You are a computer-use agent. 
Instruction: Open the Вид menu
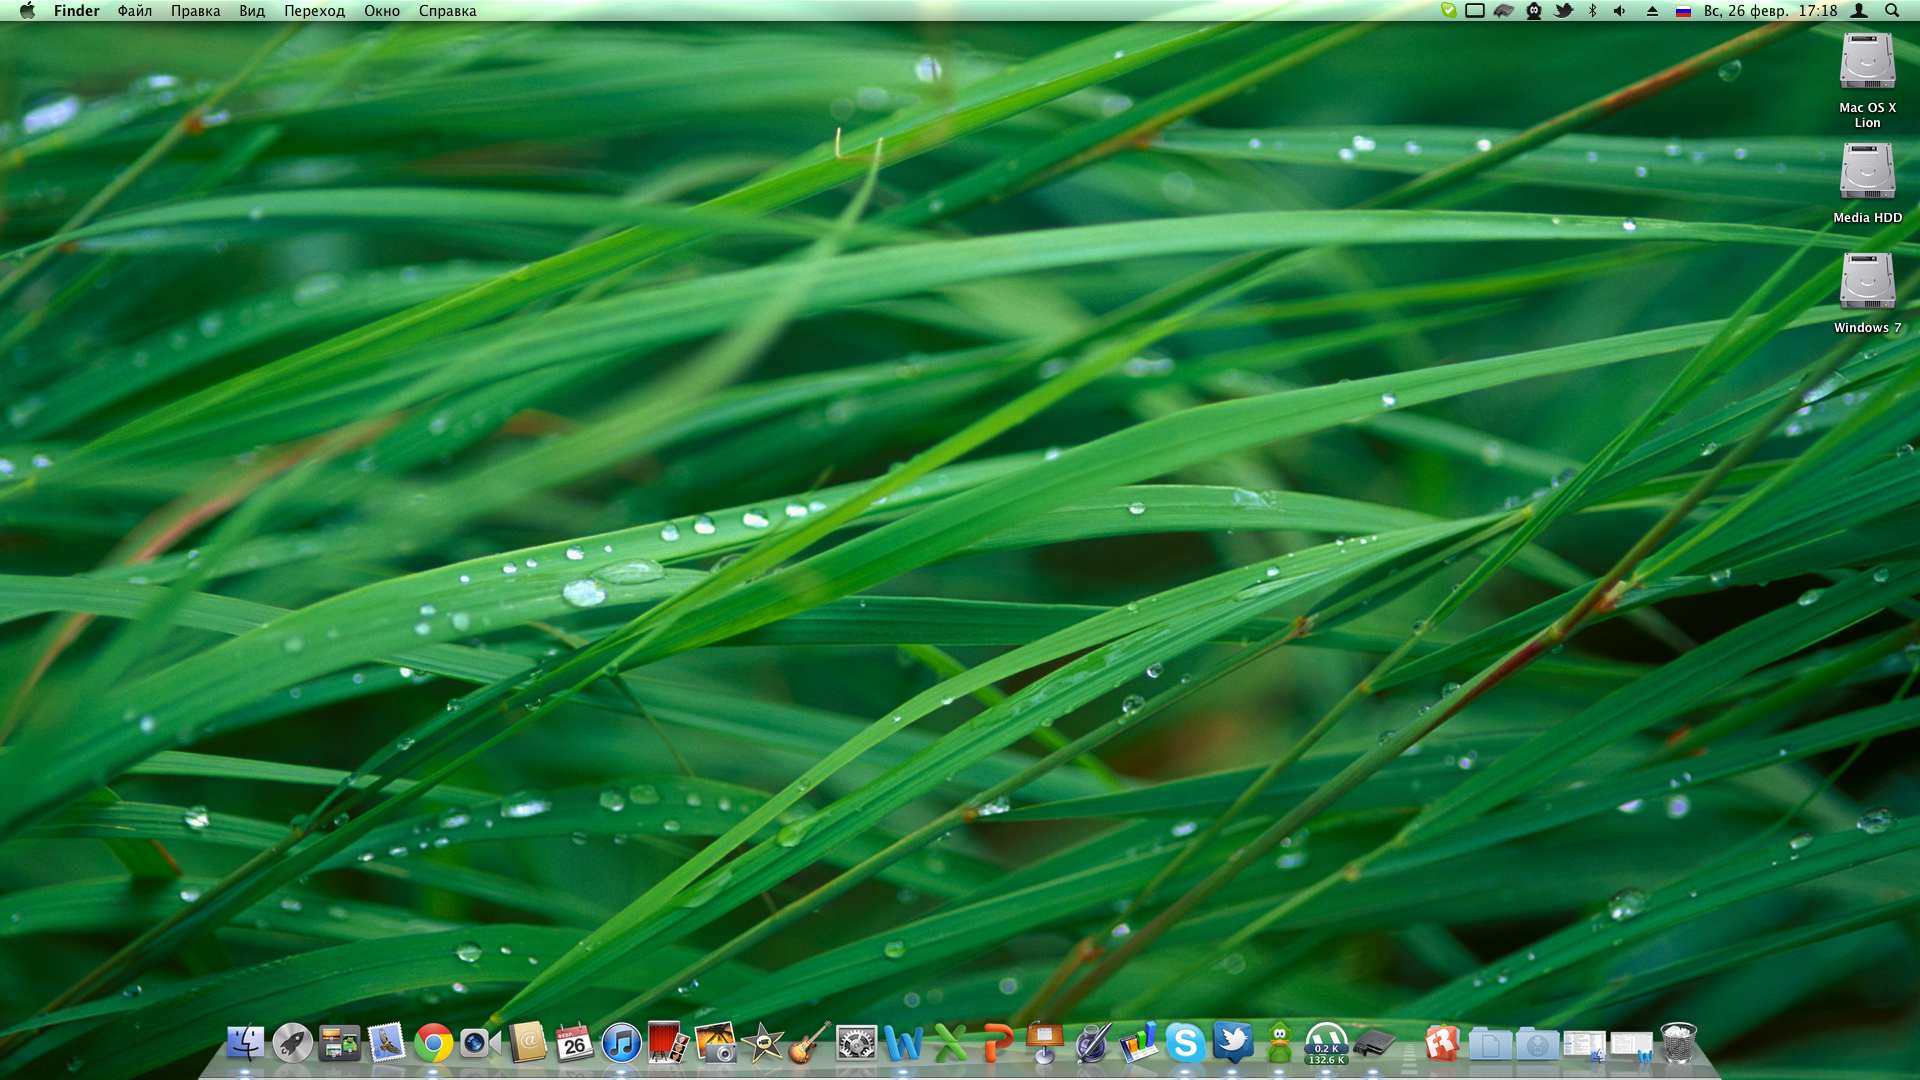[252, 11]
